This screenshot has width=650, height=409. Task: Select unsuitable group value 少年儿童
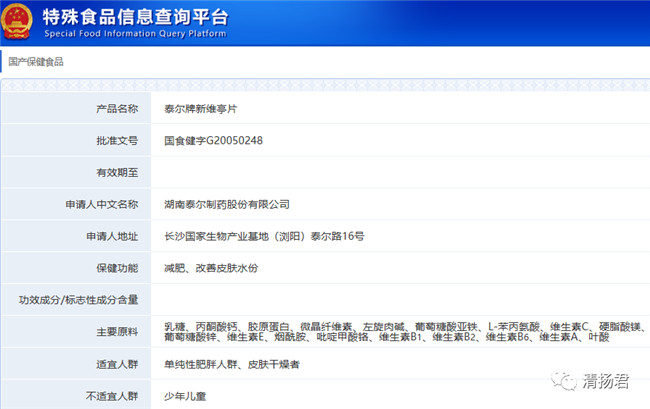click(x=185, y=396)
